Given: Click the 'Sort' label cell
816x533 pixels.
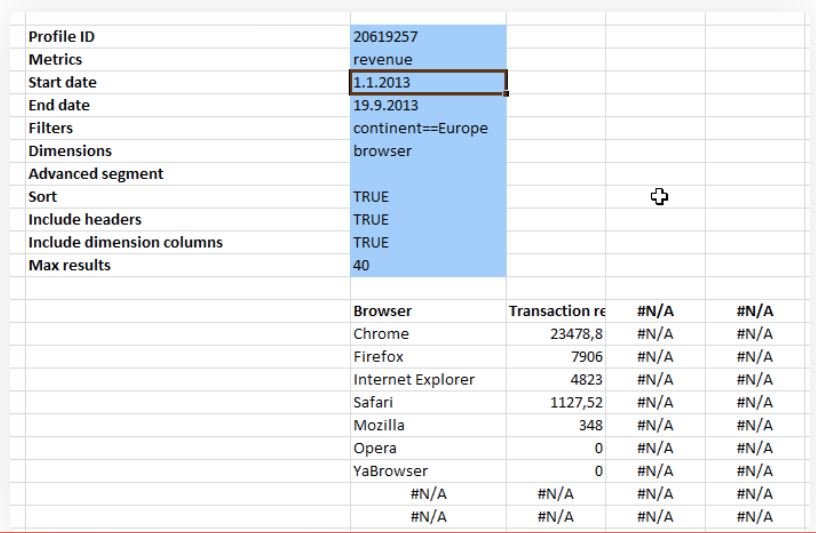Looking at the screenshot, I should point(188,197).
